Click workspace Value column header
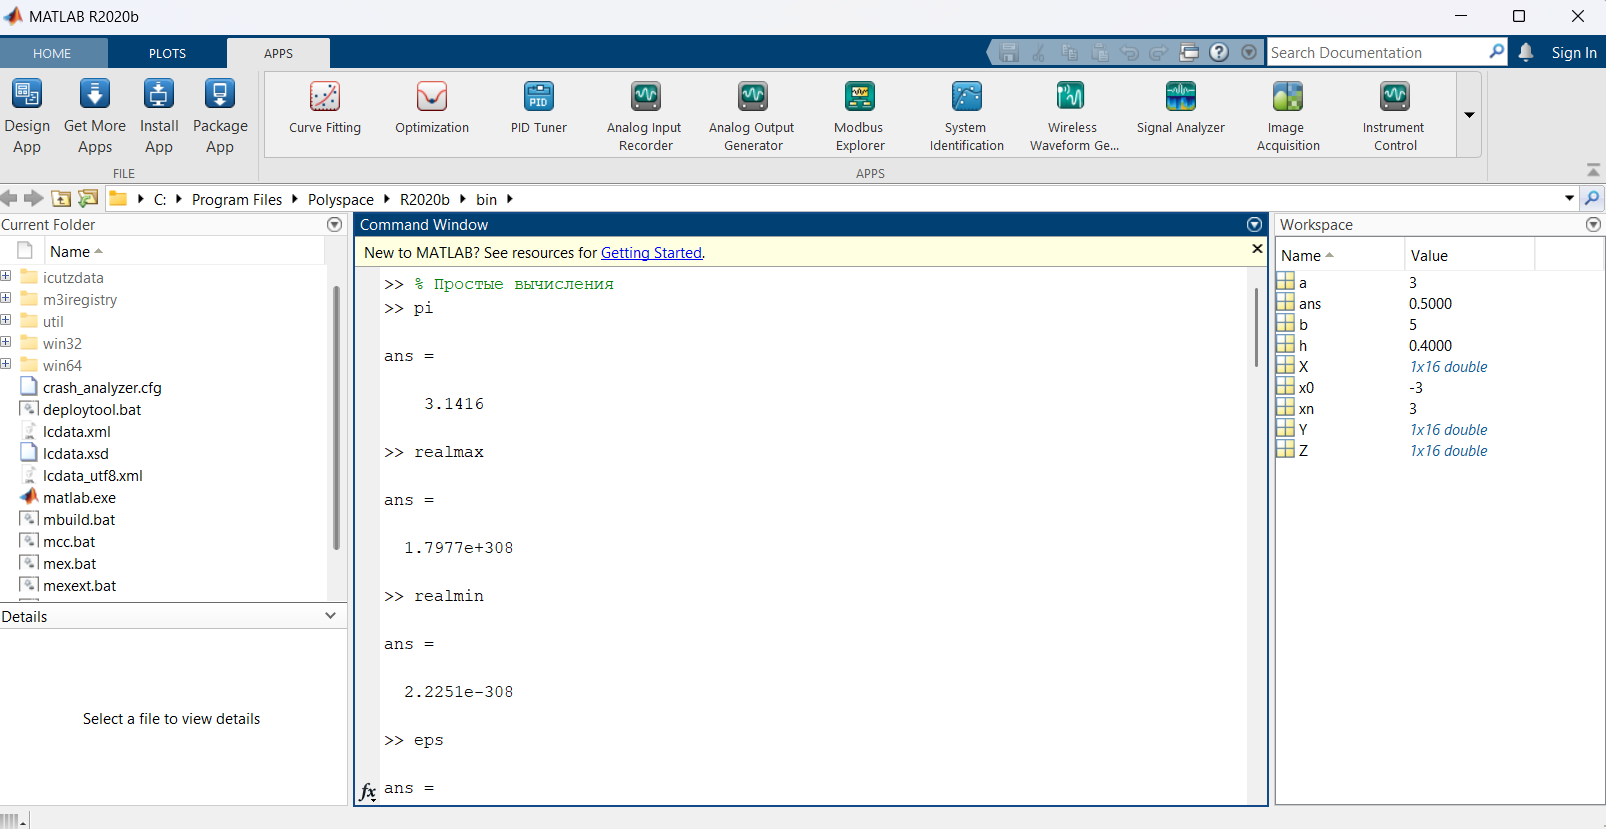The width and height of the screenshot is (1606, 829). [1469, 255]
